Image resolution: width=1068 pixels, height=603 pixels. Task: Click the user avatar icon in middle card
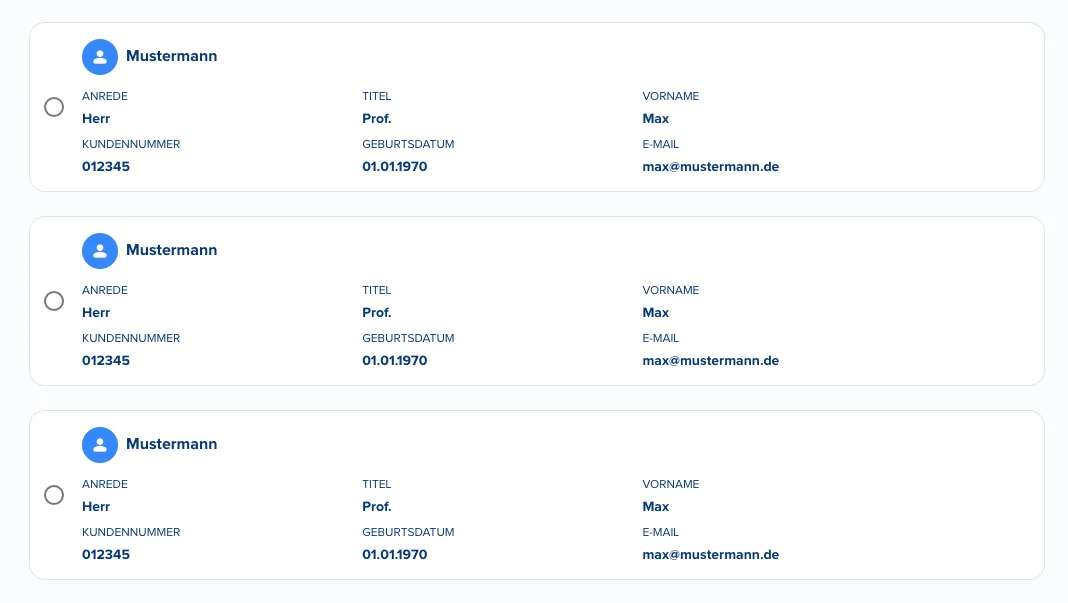[x=99, y=251]
